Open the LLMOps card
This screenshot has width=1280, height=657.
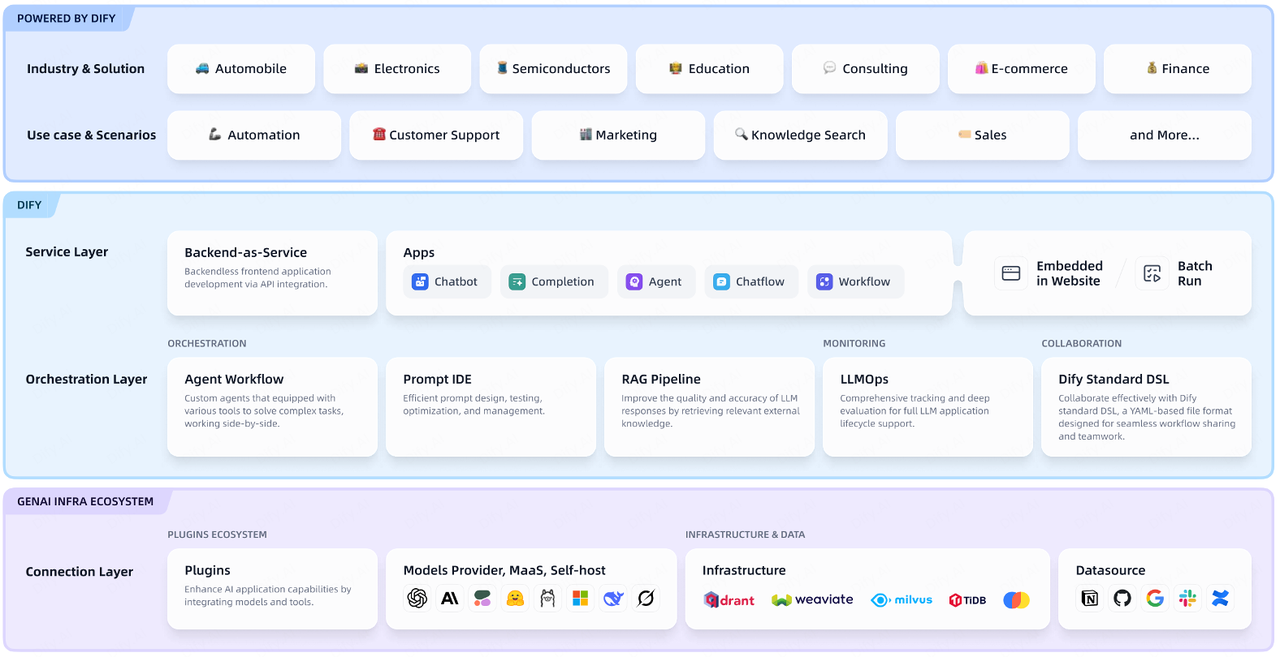tap(928, 407)
